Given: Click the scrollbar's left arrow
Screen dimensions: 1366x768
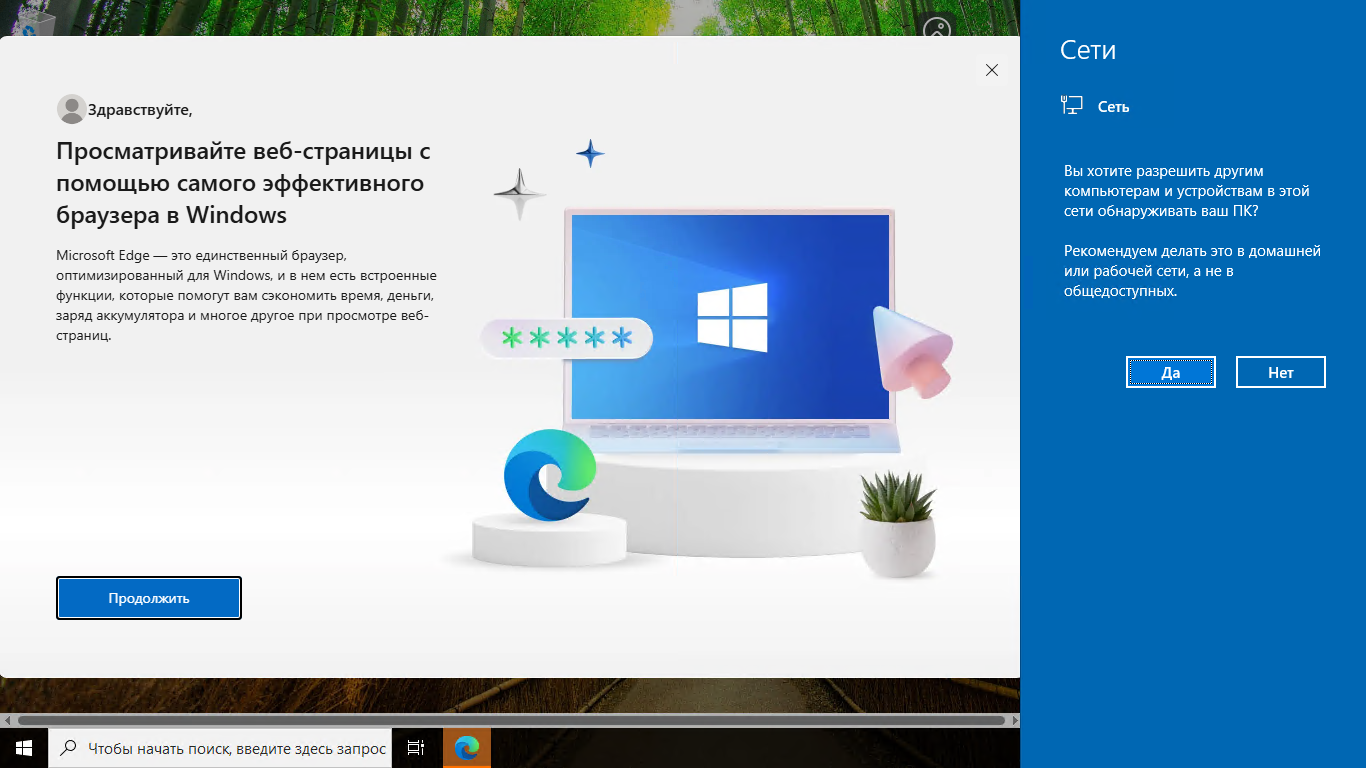Looking at the screenshot, I should [7, 720].
